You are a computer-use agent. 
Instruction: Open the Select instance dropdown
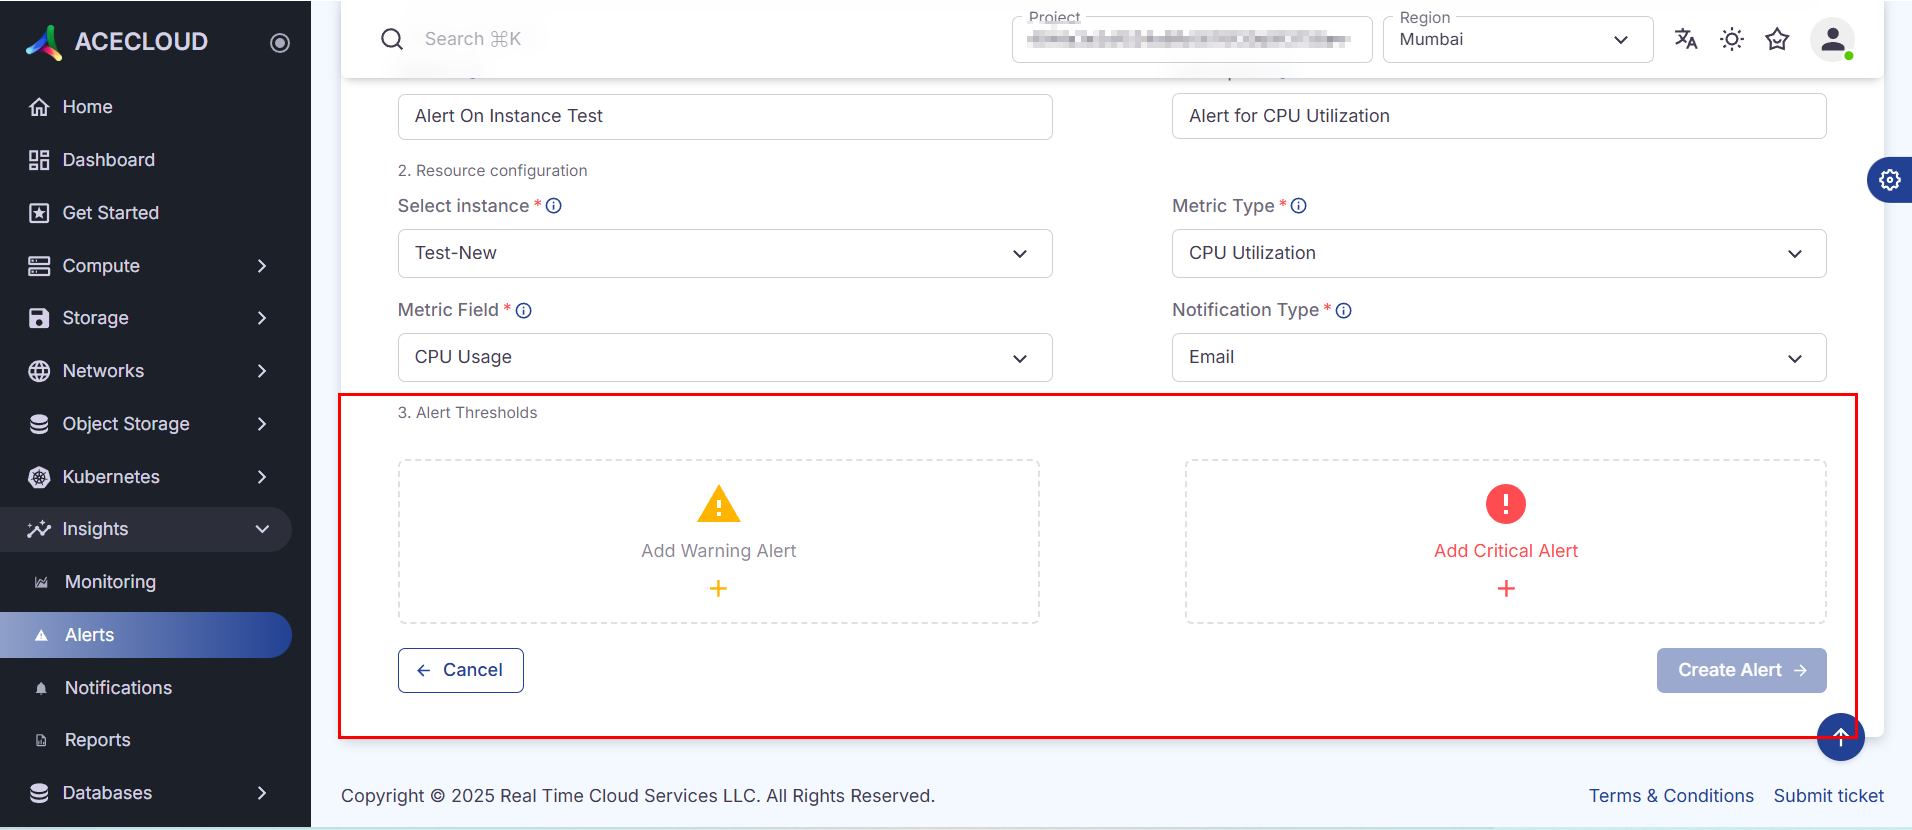[x=725, y=254]
